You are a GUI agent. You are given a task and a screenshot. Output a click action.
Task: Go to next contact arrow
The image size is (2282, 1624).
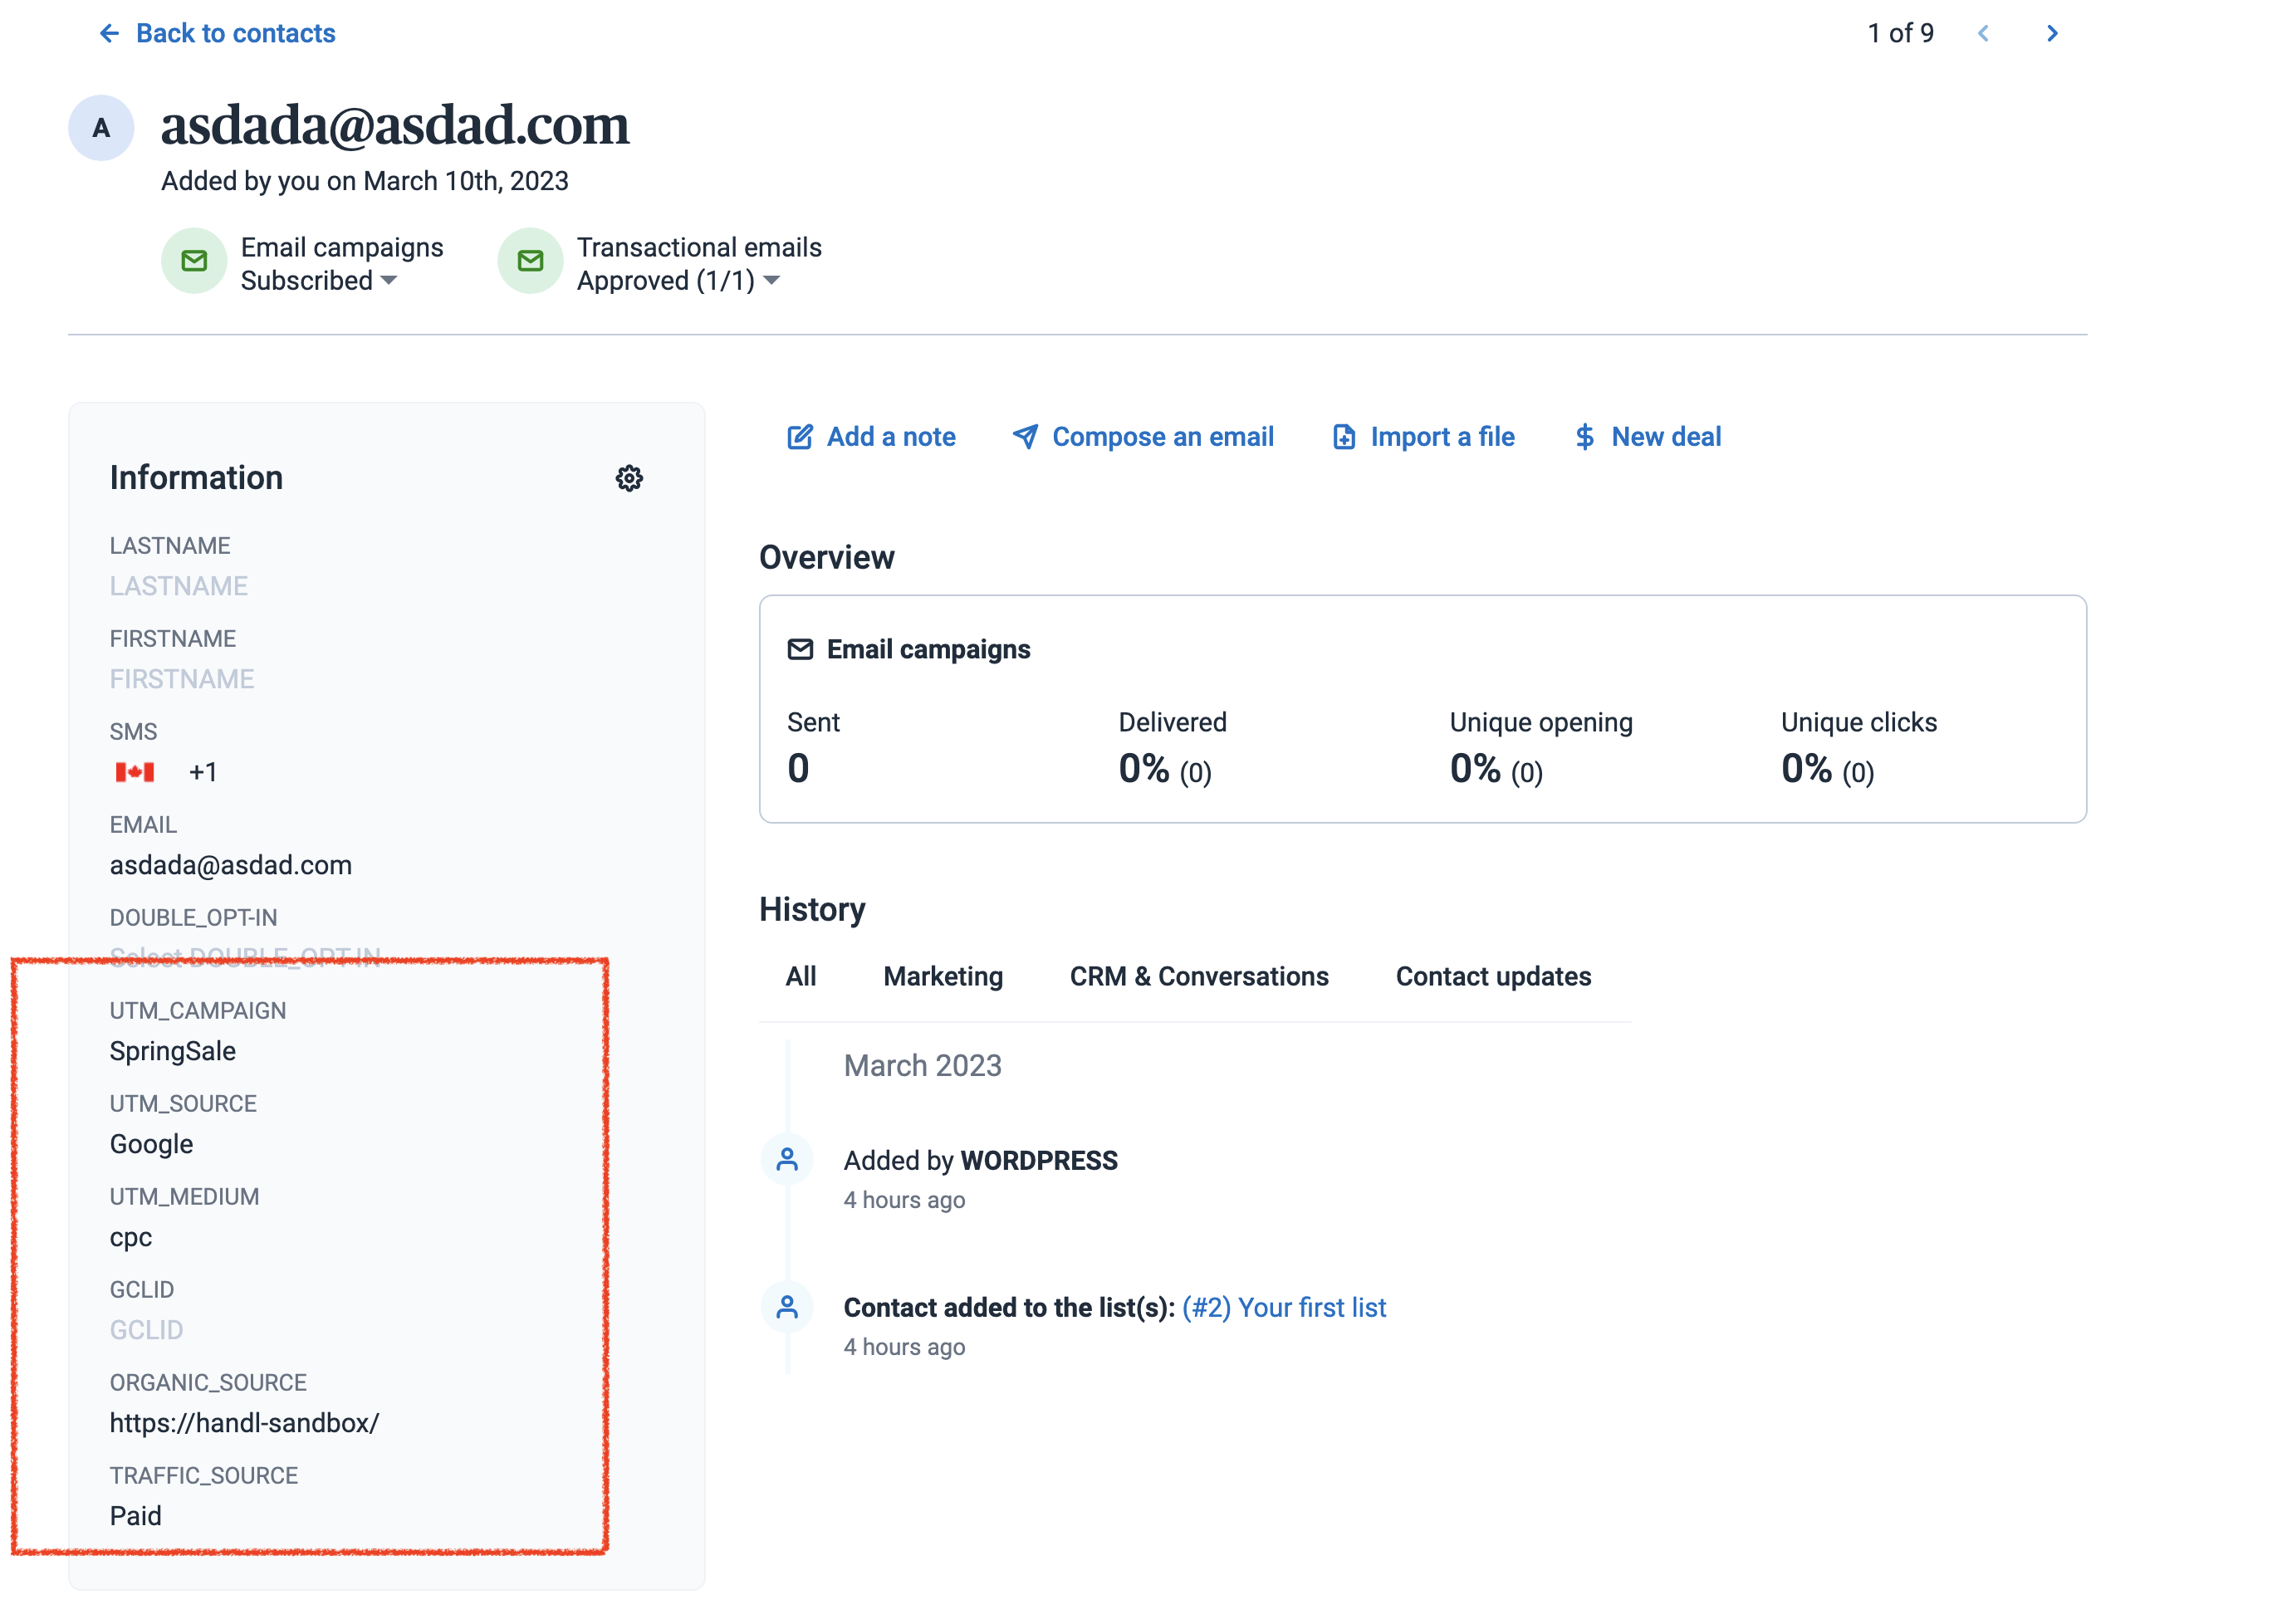click(x=2051, y=34)
